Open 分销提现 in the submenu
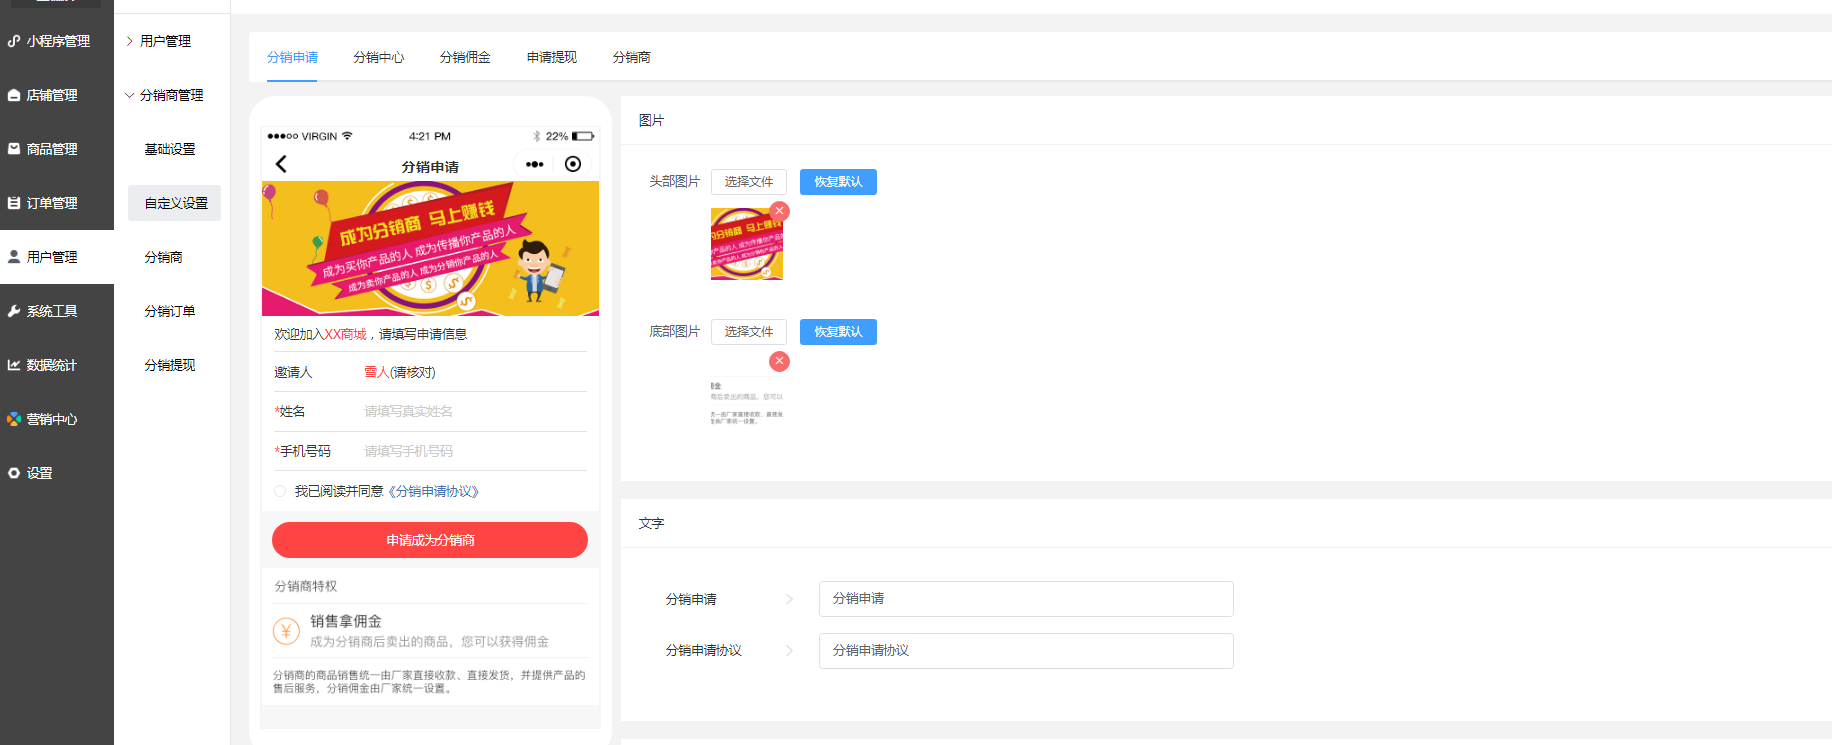Viewport: 1832px width, 745px height. [x=170, y=365]
